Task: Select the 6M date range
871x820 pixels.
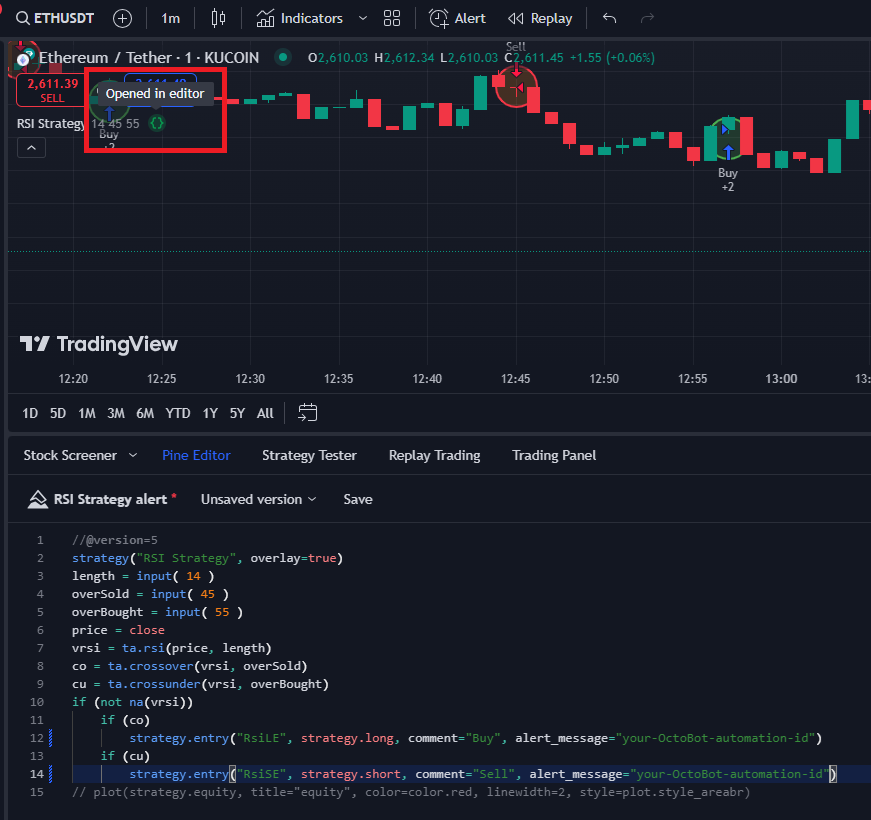Action: (145, 413)
